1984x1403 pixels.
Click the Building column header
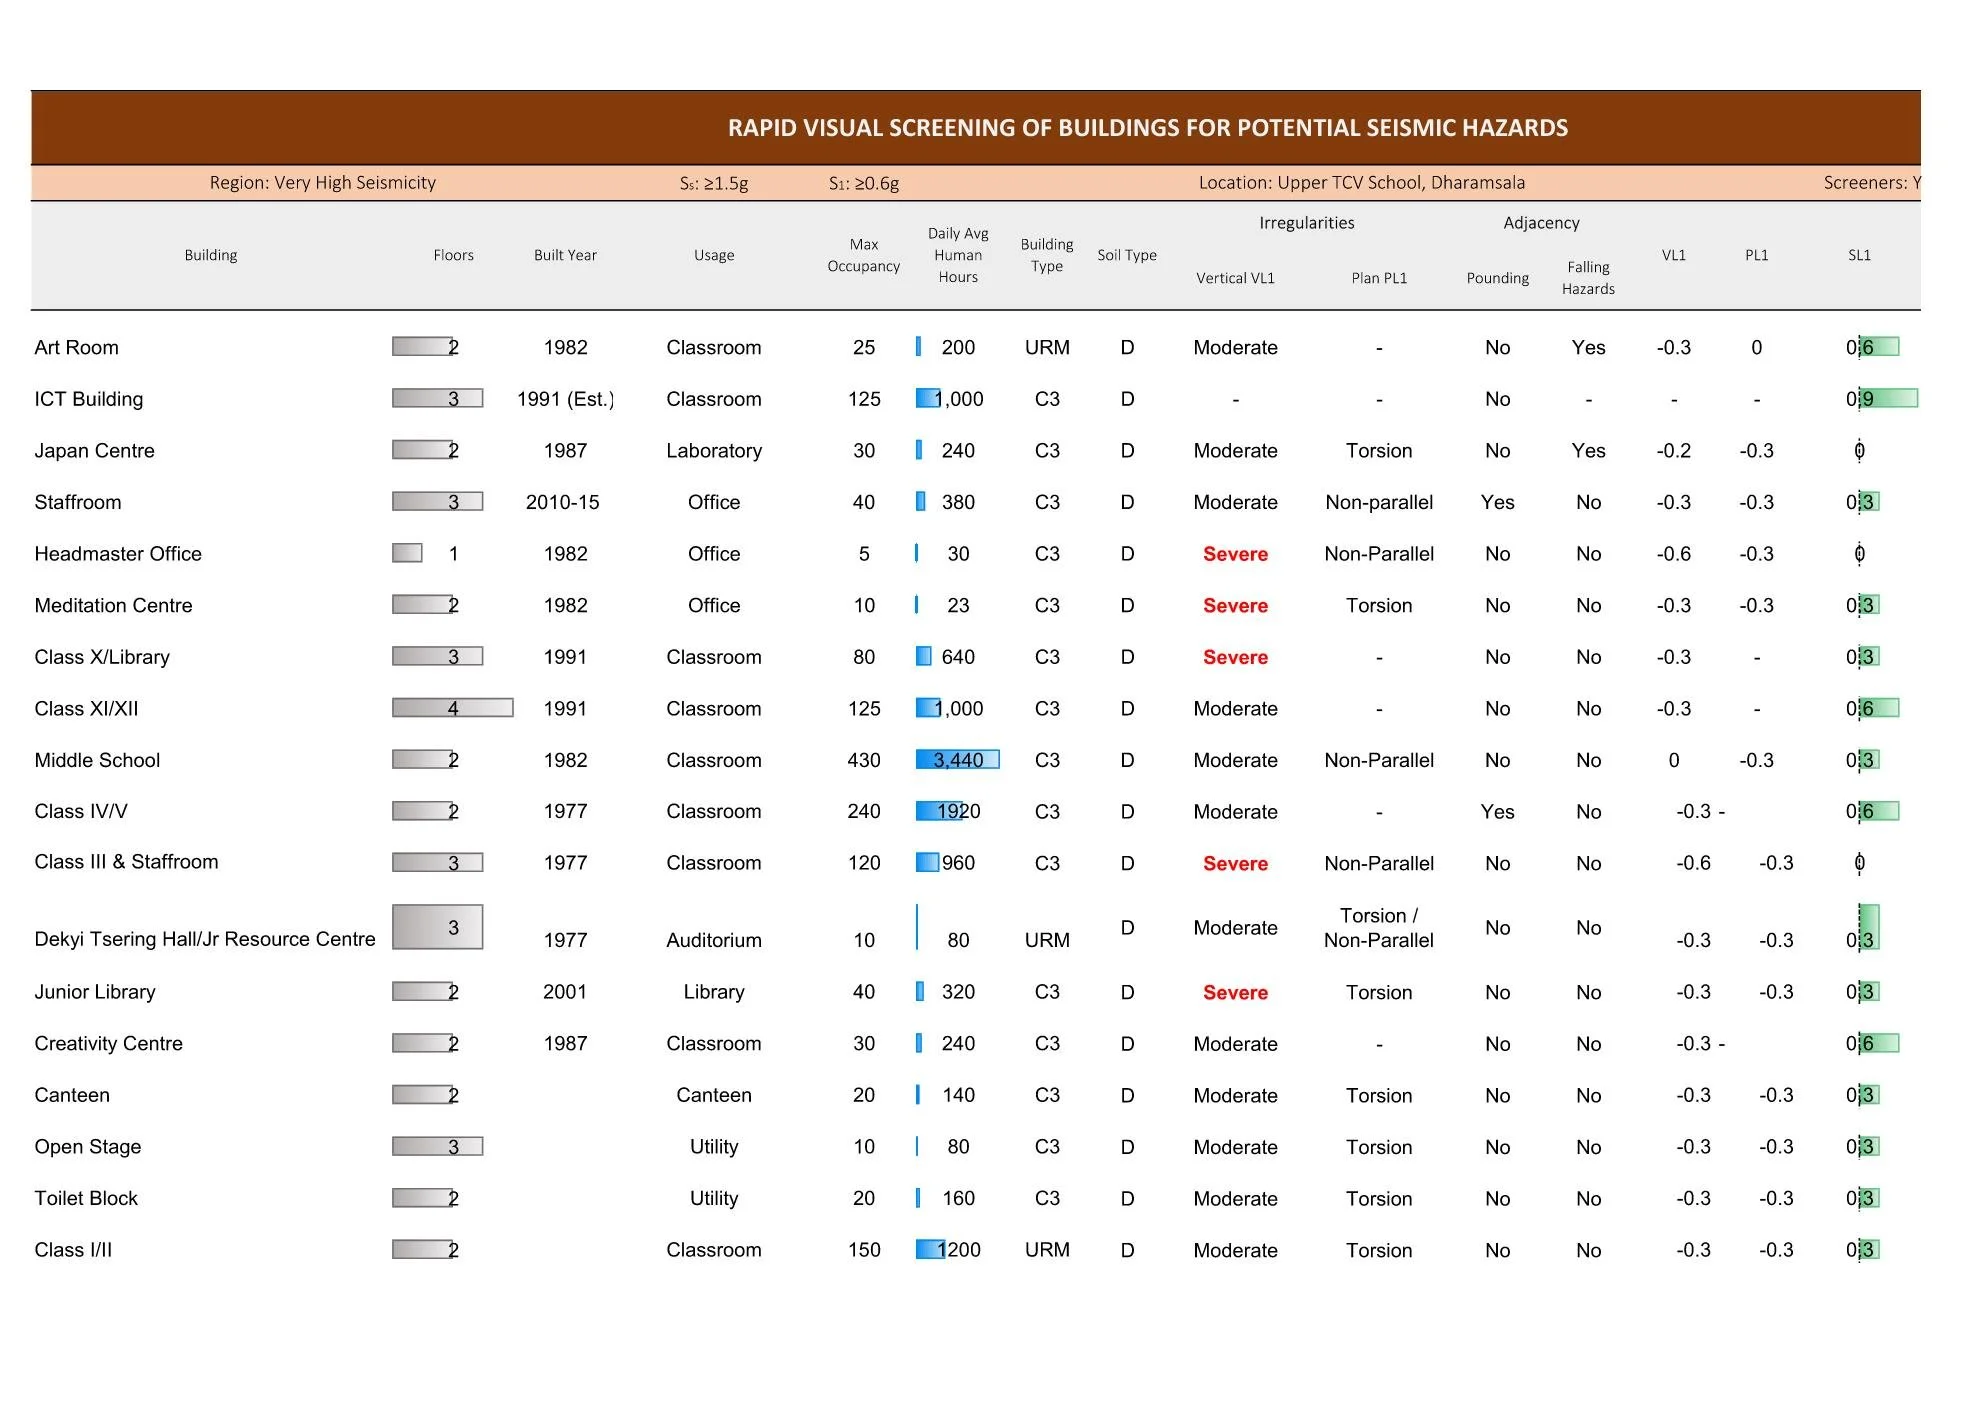click(x=211, y=255)
